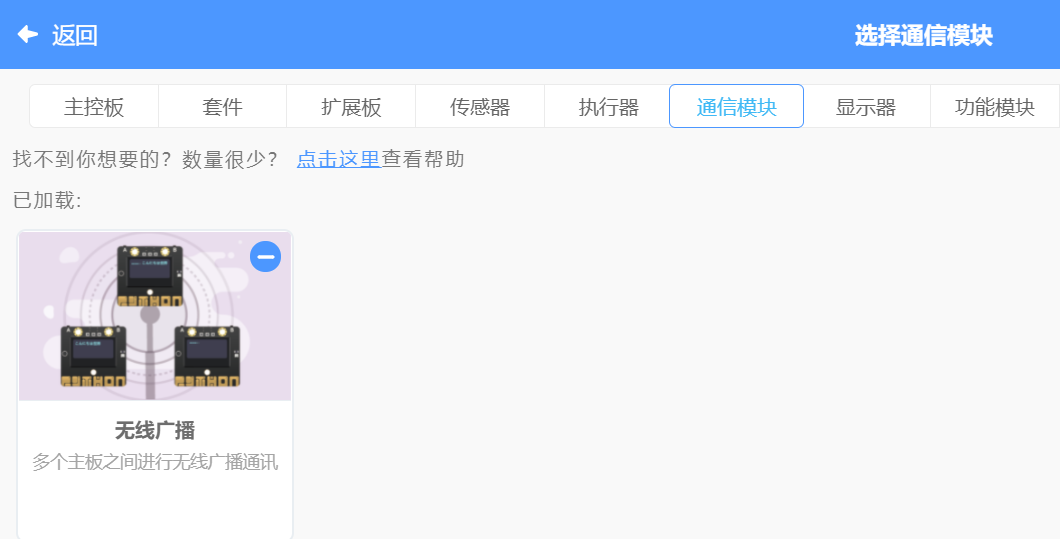Click the 已加载: label
The width and height of the screenshot is (1060, 539).
click(47, 200)
